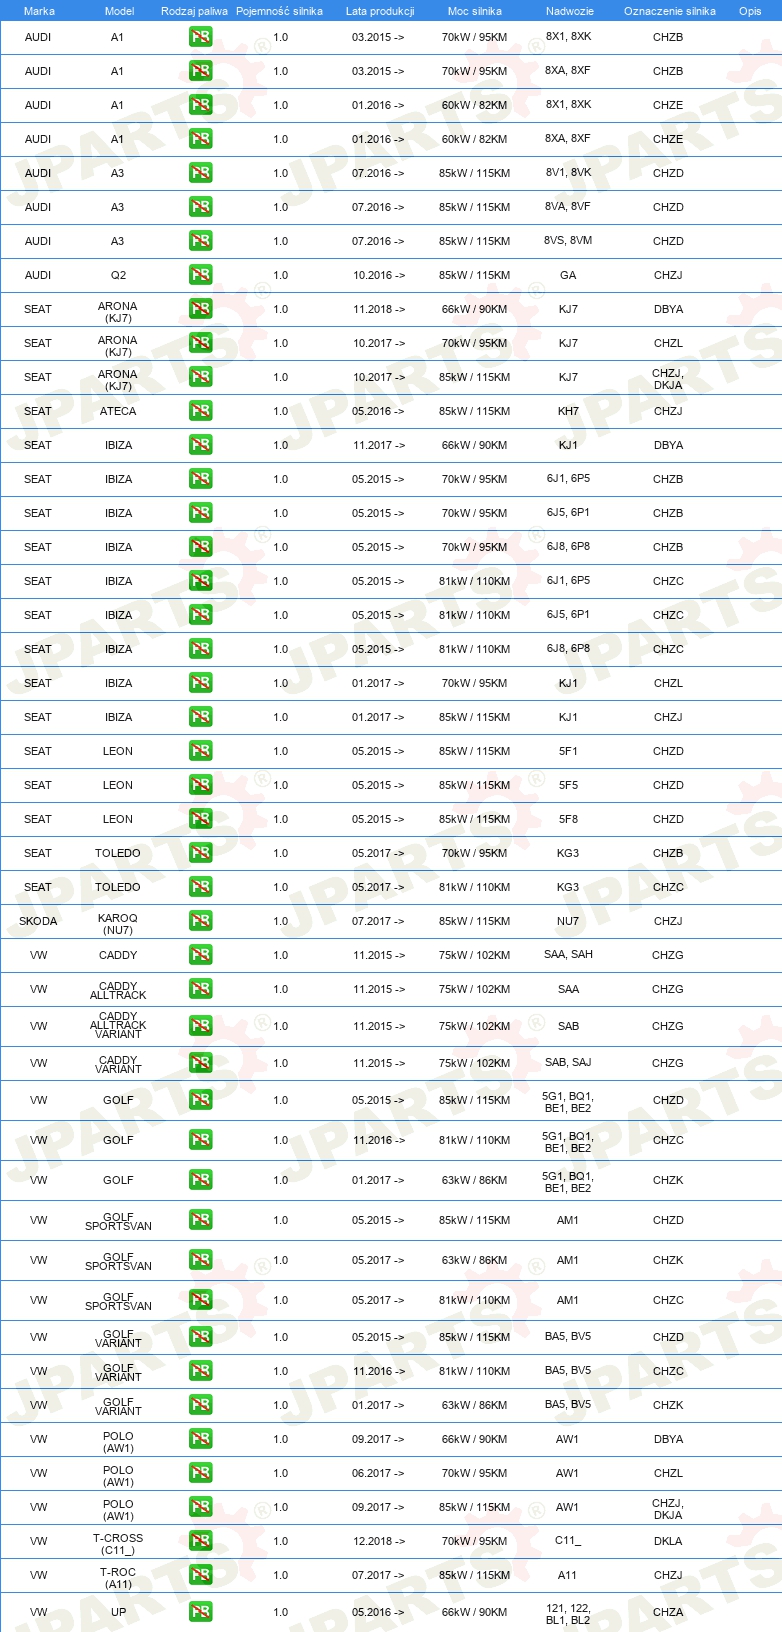This screenshot has height=1632, width=782.
Task: Click the fuel icon for SEAT LEON 5F1
Action: click(x=200, y=751)
